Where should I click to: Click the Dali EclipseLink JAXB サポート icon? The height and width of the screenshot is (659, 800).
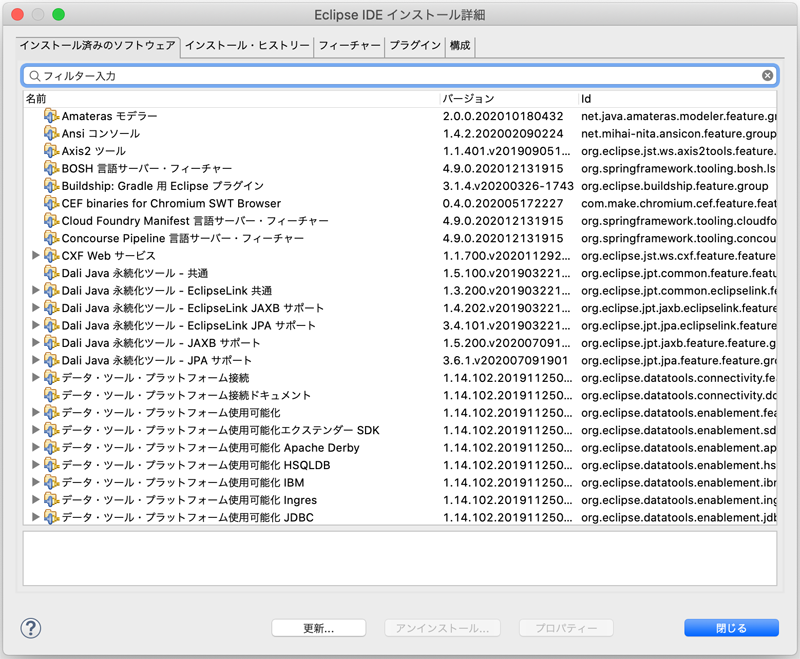[51, 308]
